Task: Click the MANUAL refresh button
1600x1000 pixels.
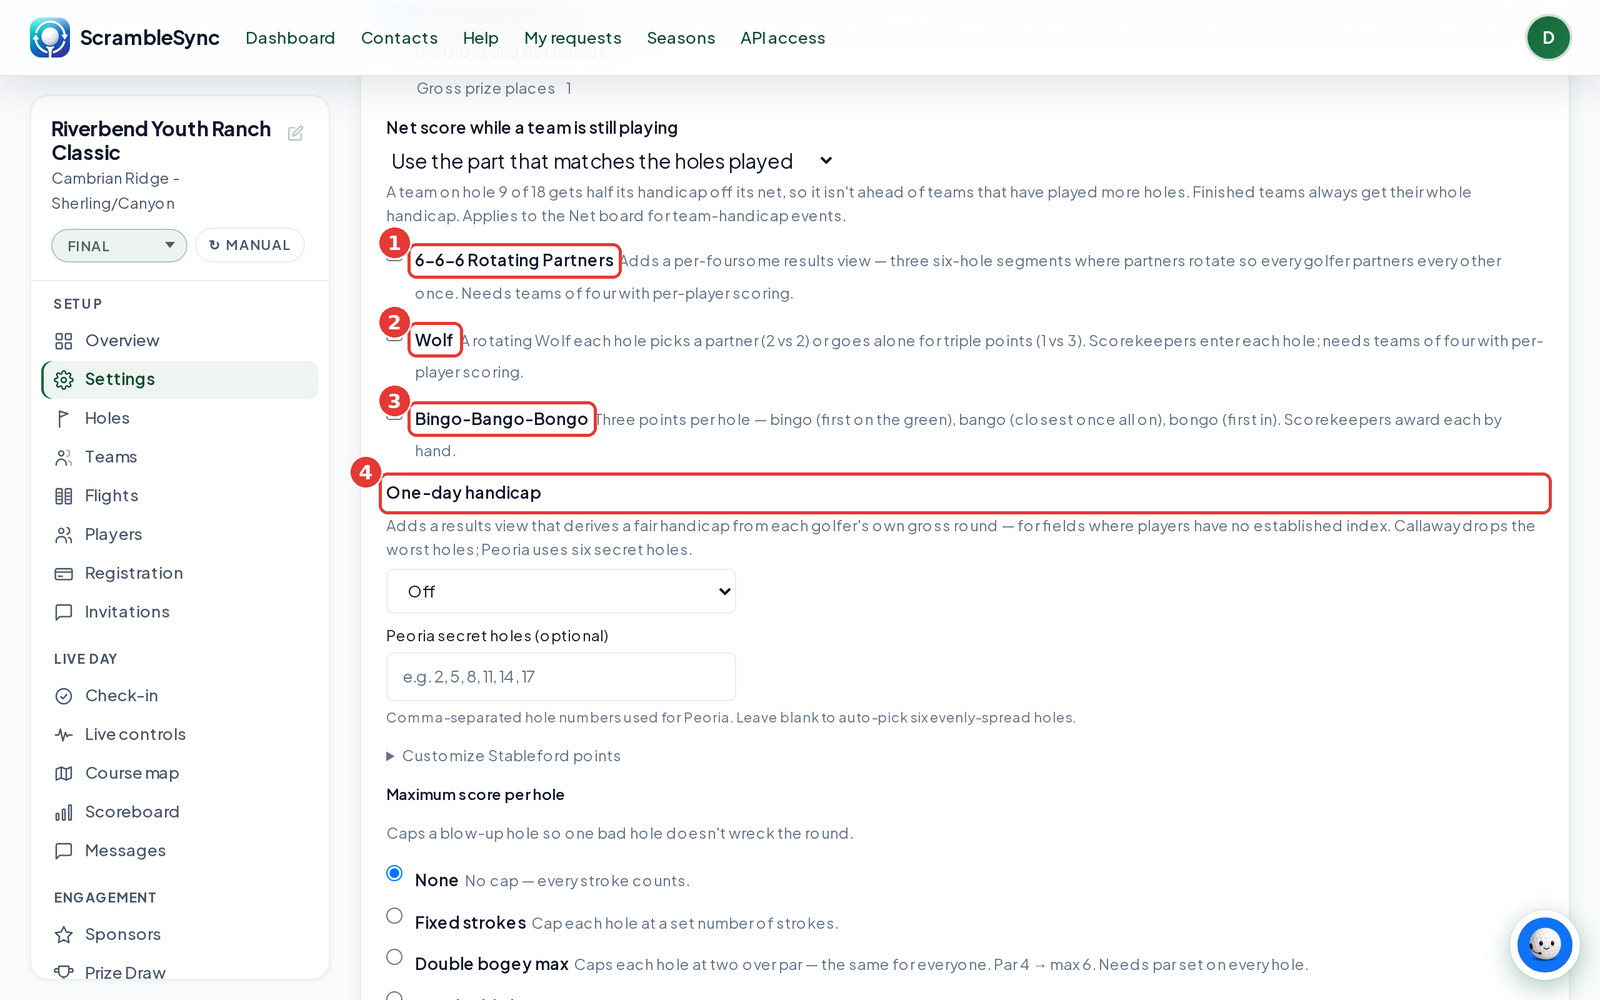Action: pyautogui.click(x=250, y=245)
